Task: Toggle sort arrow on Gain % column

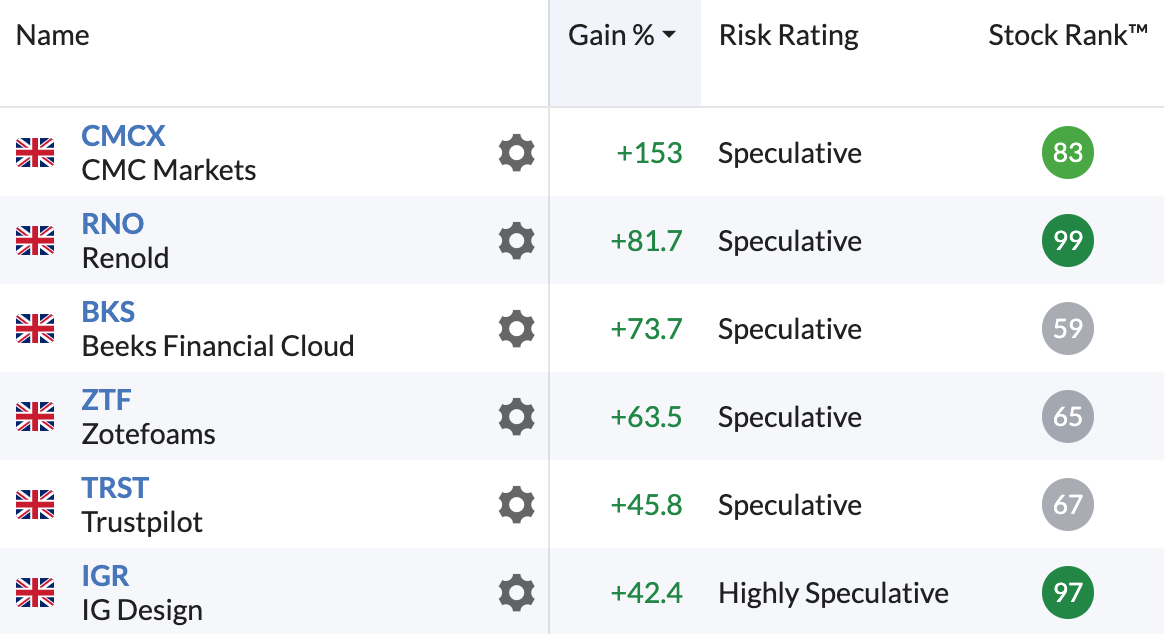Action: click(x=669, y=35)
